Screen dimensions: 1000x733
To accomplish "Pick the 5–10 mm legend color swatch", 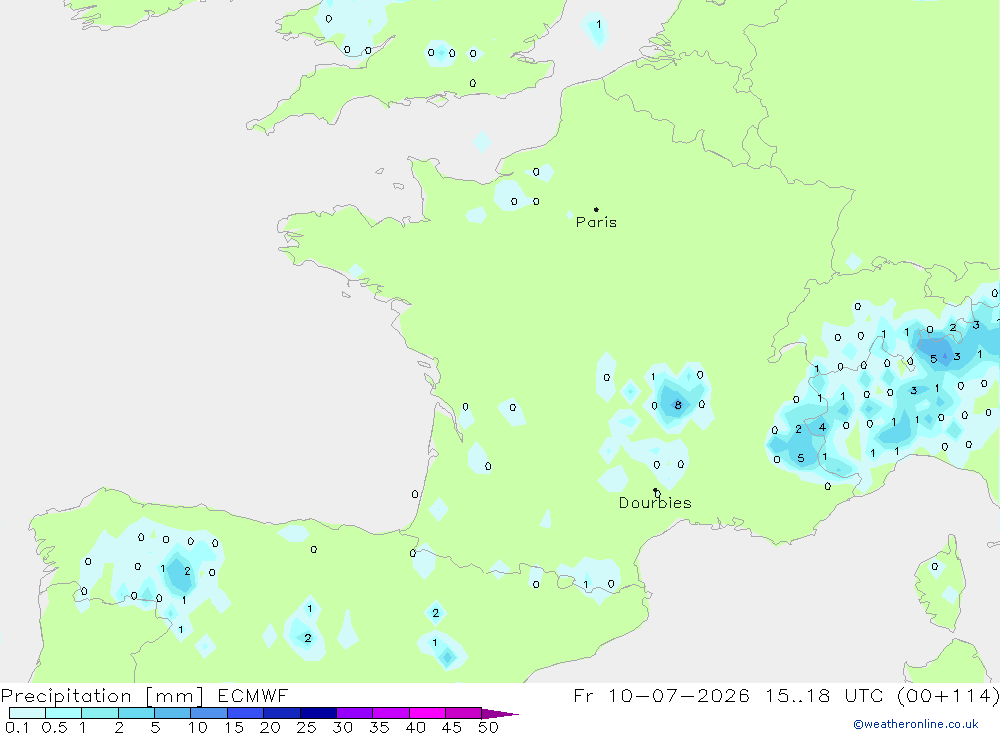I will tap(172, 713).
